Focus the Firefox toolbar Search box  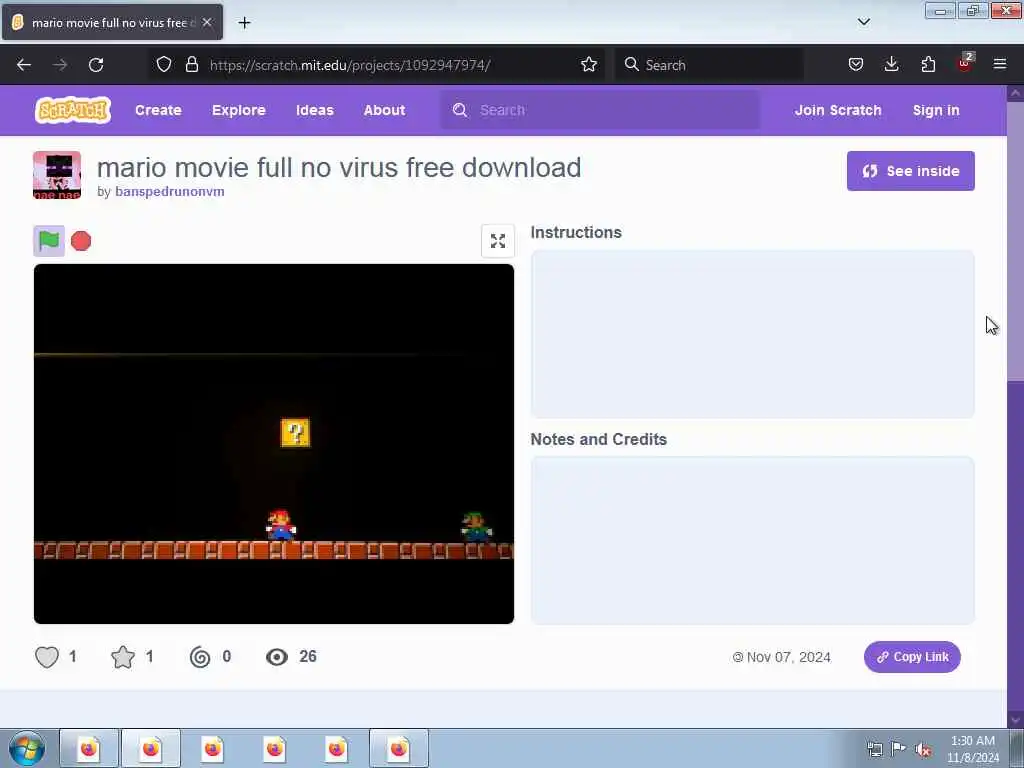[x=709, y=65]
